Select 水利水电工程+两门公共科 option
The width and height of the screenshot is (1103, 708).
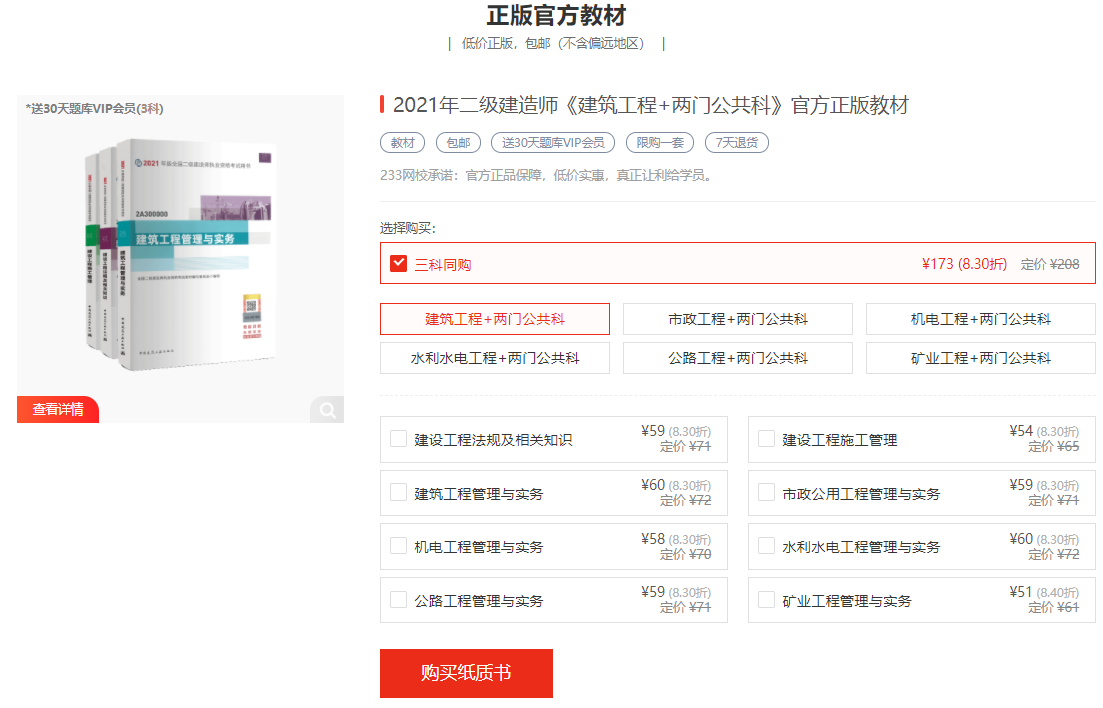point(495,358)
